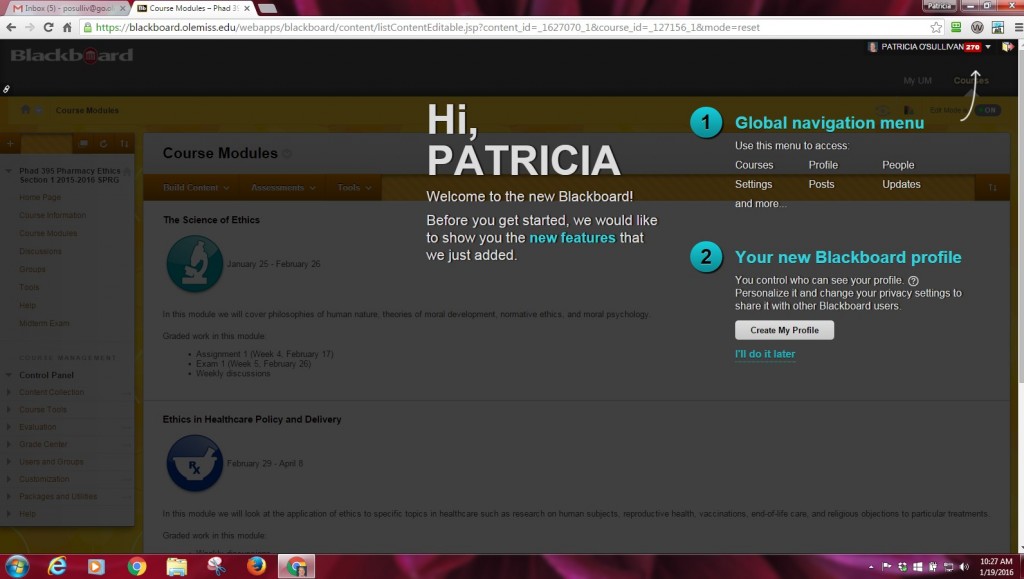
Task: Open the Patricia O'Sullivan user menu arrow
Action: (x=988, y=47)
